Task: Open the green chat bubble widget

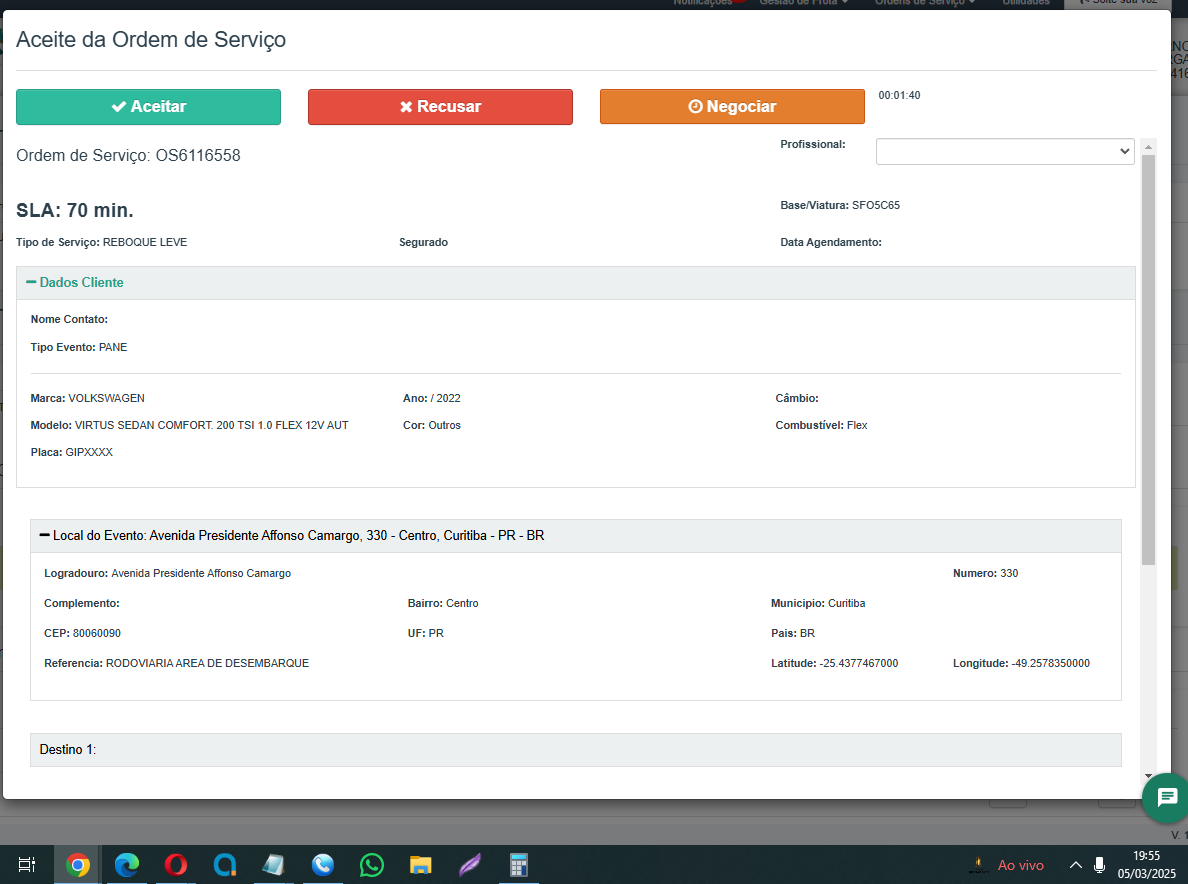Action: 1166,797
